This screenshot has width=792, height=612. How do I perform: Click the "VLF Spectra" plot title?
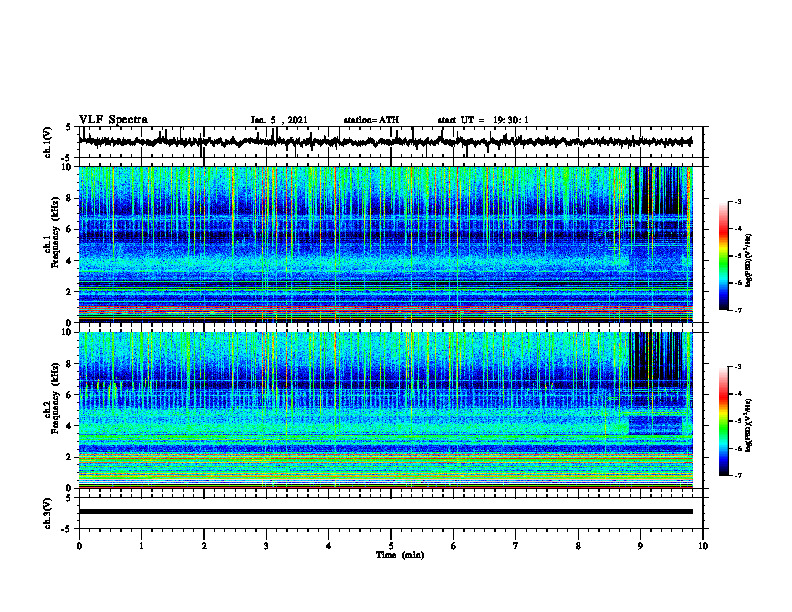click(113, 120)
